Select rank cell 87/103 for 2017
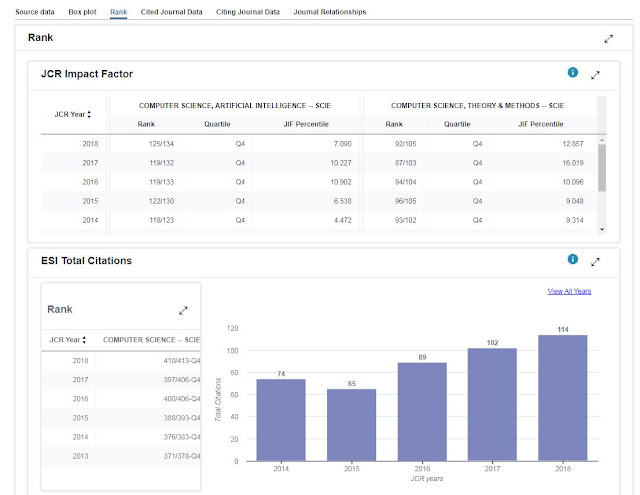The image size is (640, 495). coord(405,163)
